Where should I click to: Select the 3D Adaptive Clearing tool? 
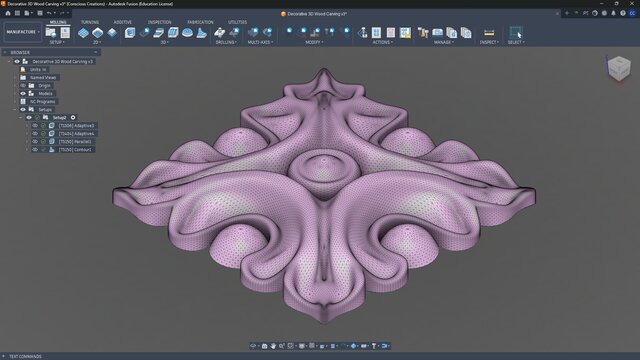click(x=130, y=33)
